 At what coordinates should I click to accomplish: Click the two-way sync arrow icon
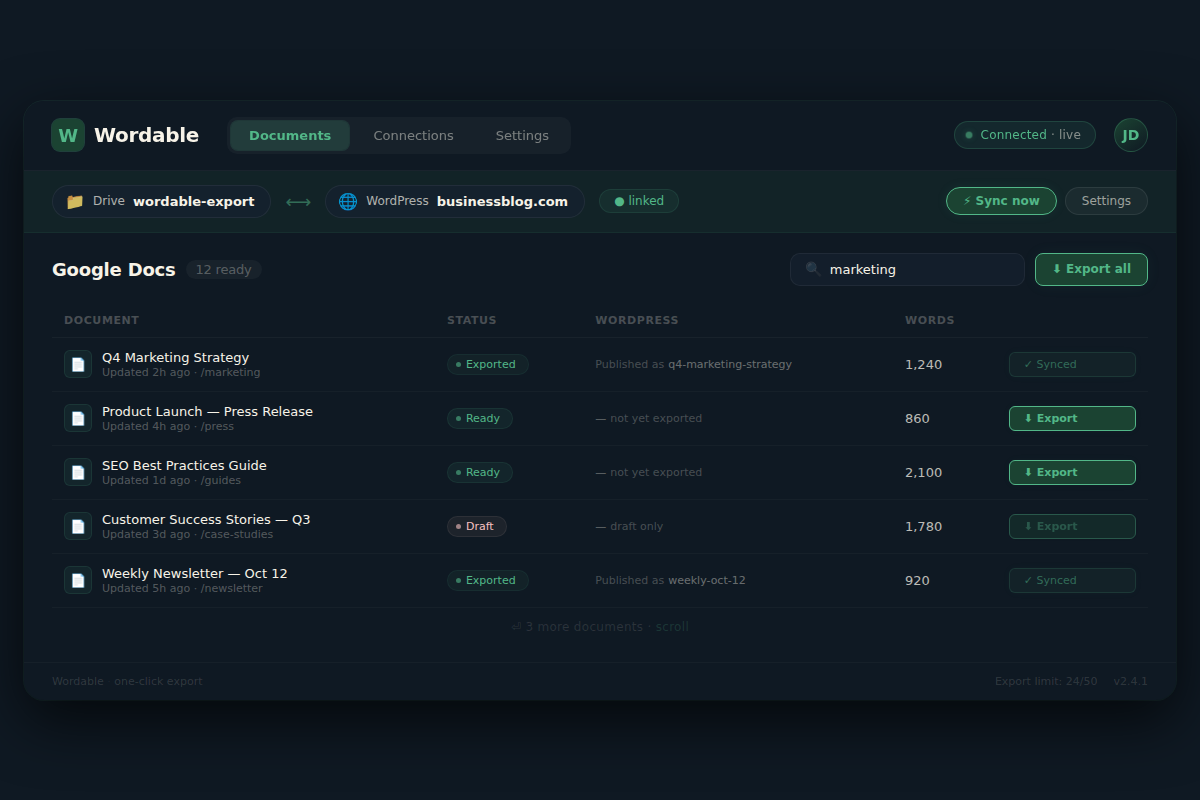[x=298, y=201]
